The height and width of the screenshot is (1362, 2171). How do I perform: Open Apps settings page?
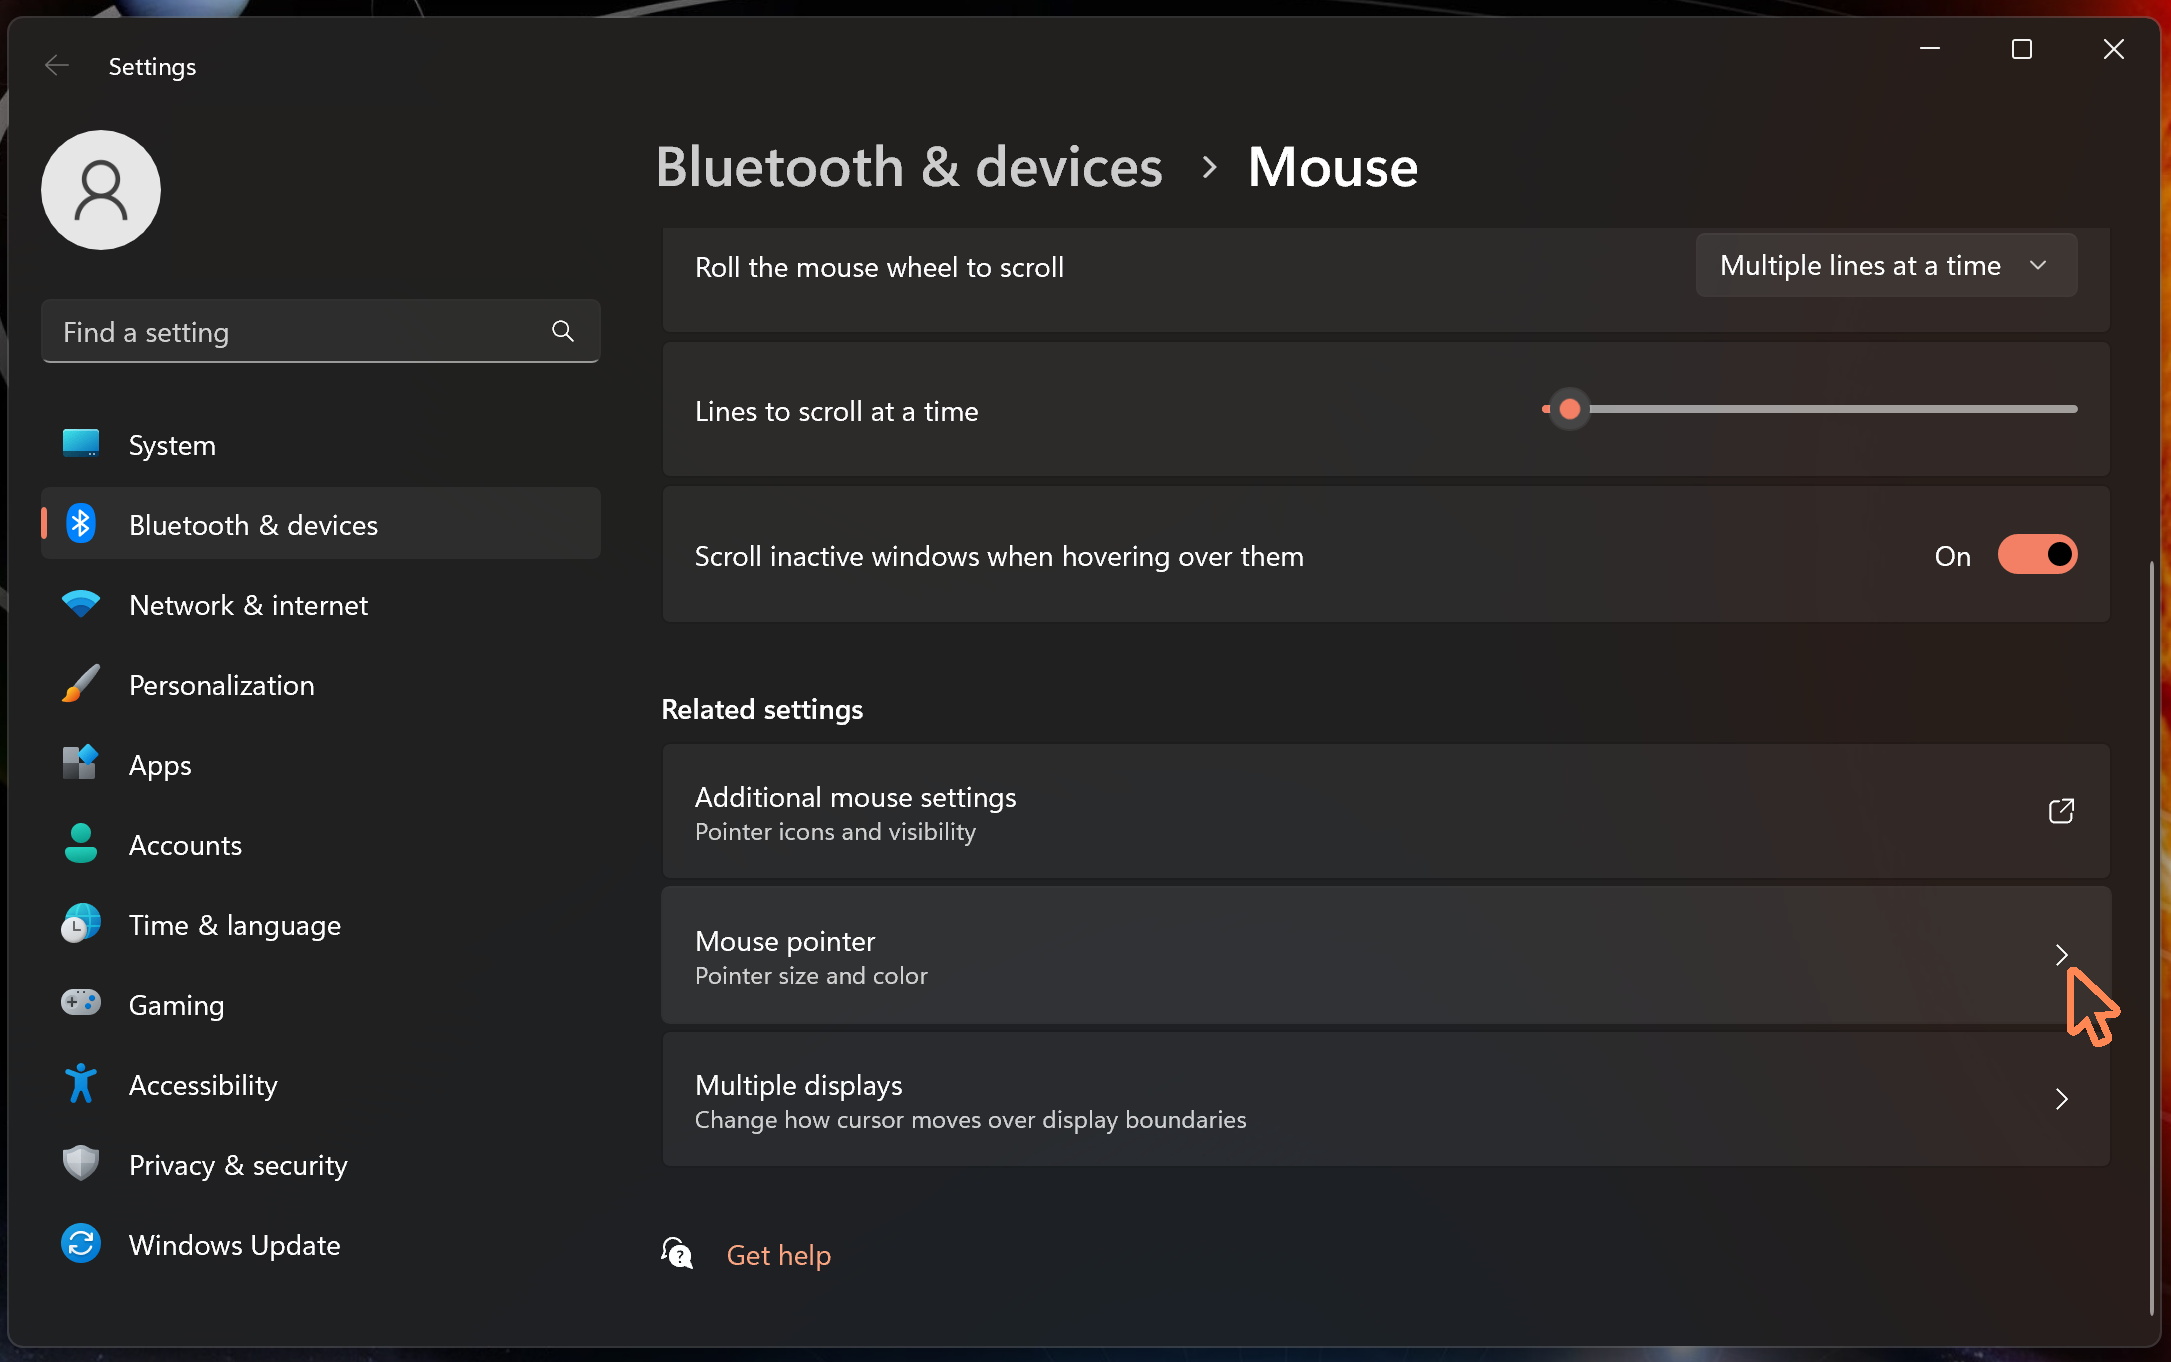tap(321, 764)
